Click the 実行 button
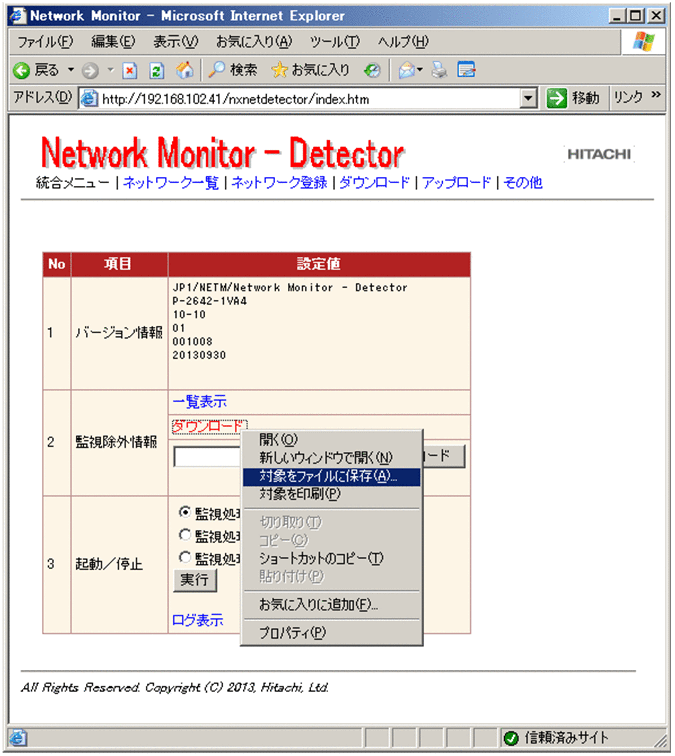 [x=195, y=580]
